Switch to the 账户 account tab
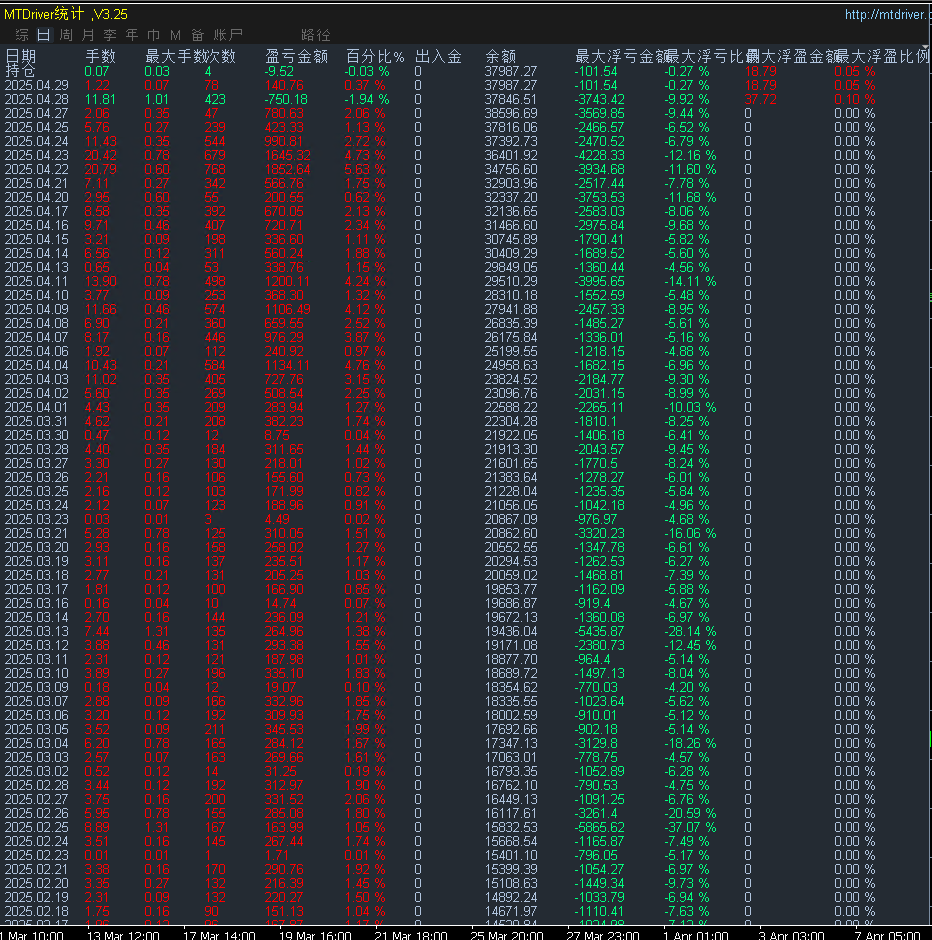Screen dimensions: 932x940 pyautogui.click(x=229, y=35)
